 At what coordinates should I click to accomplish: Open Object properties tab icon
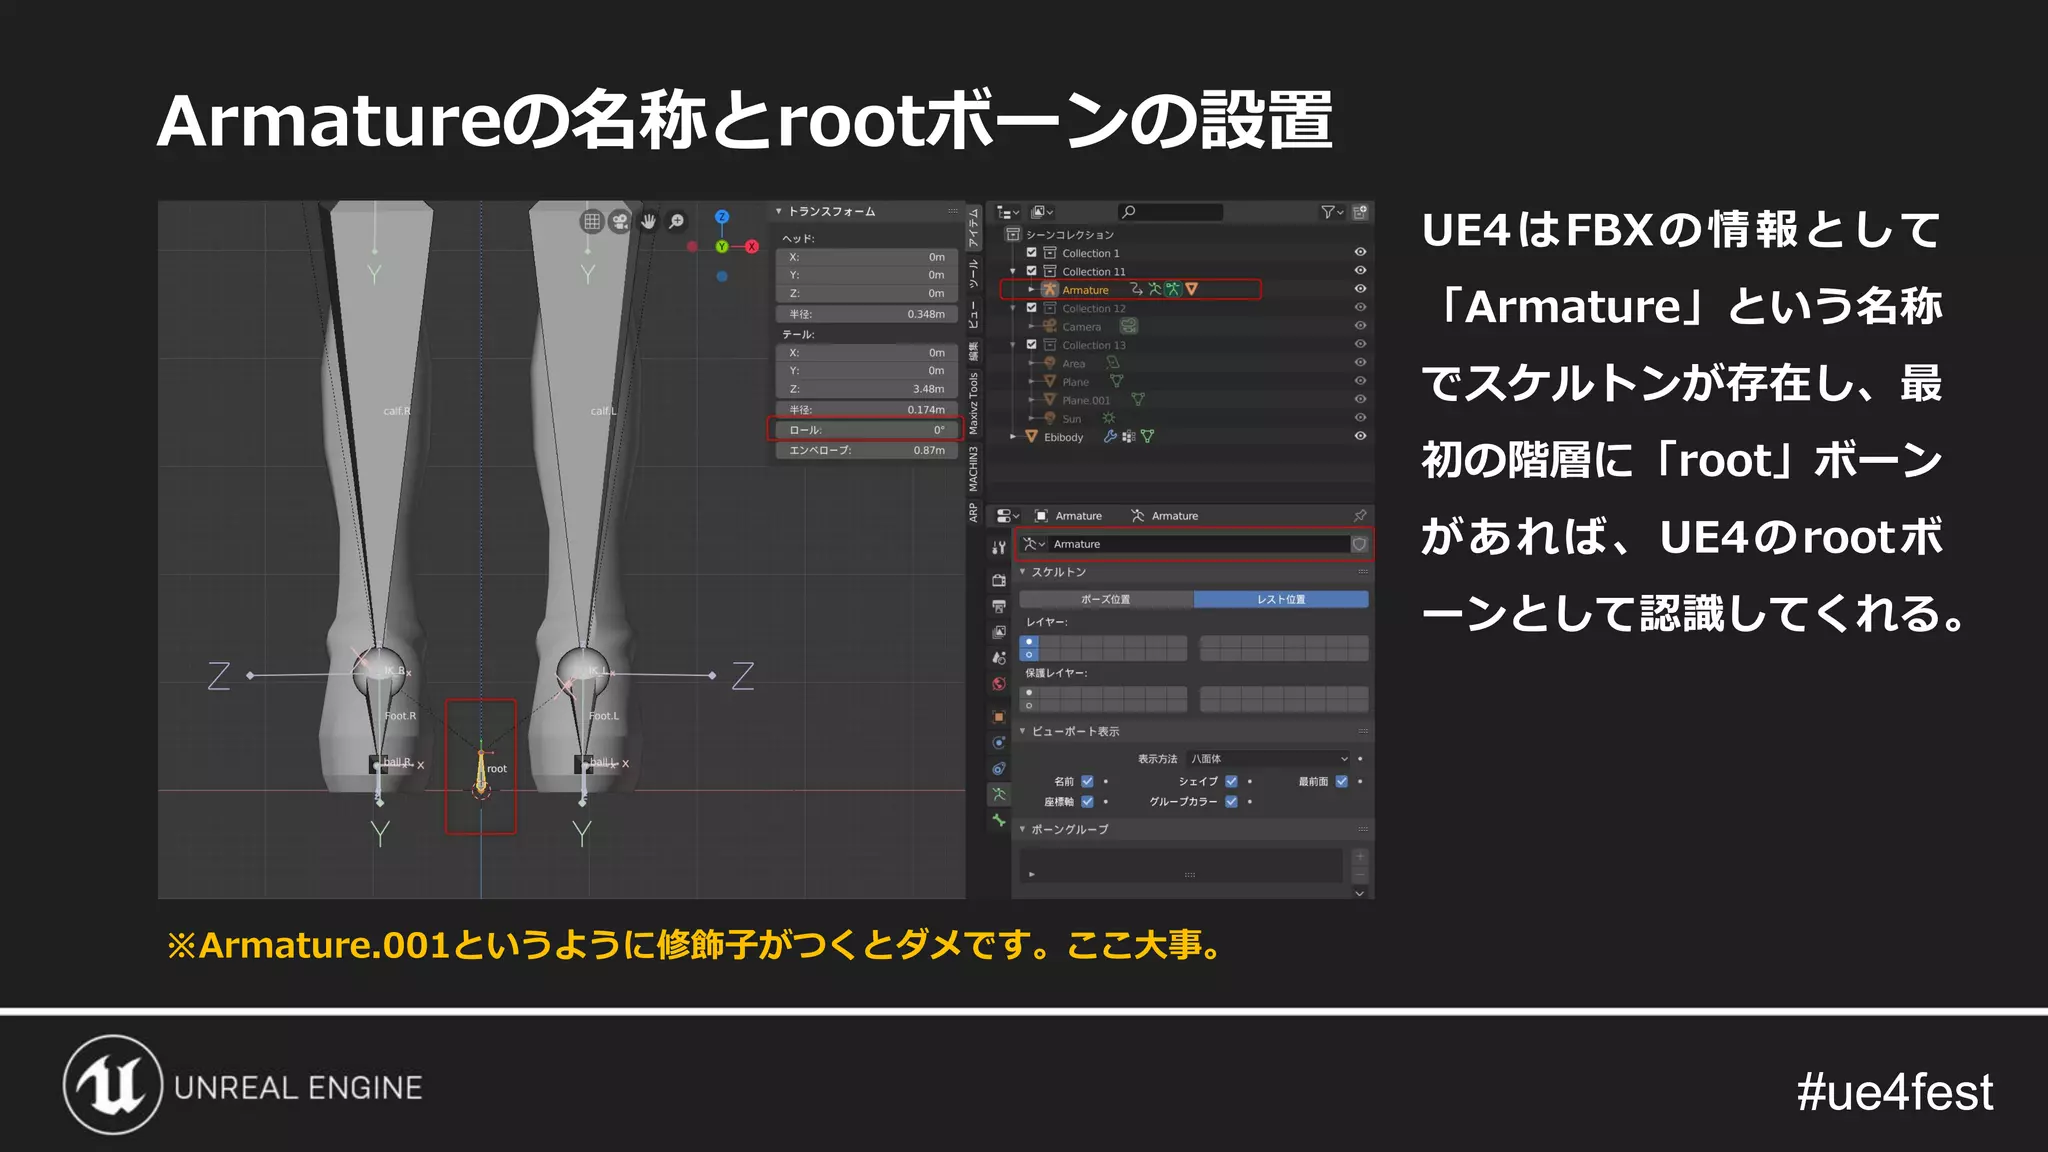998,717
